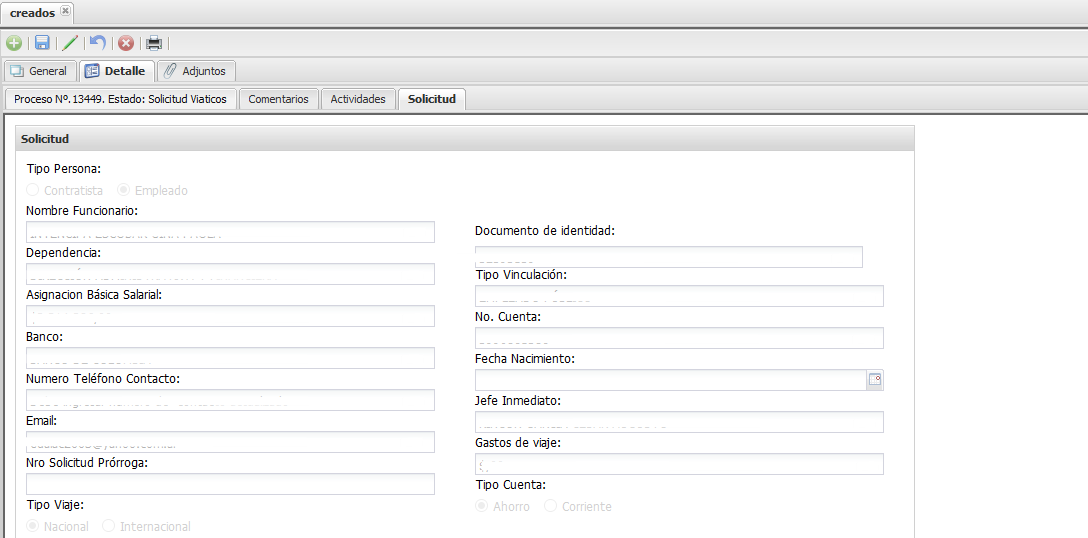Click the green pencil edit icon
1088x538 pixels.
70,43
